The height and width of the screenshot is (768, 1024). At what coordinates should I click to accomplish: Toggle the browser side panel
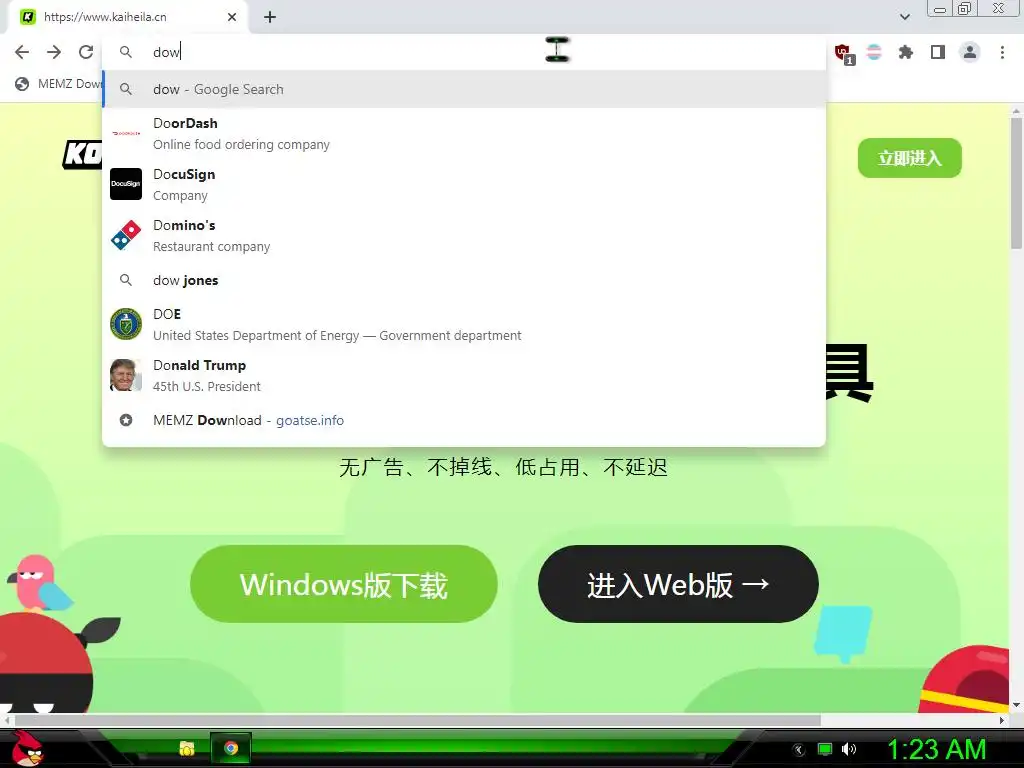tap(938, 52)
